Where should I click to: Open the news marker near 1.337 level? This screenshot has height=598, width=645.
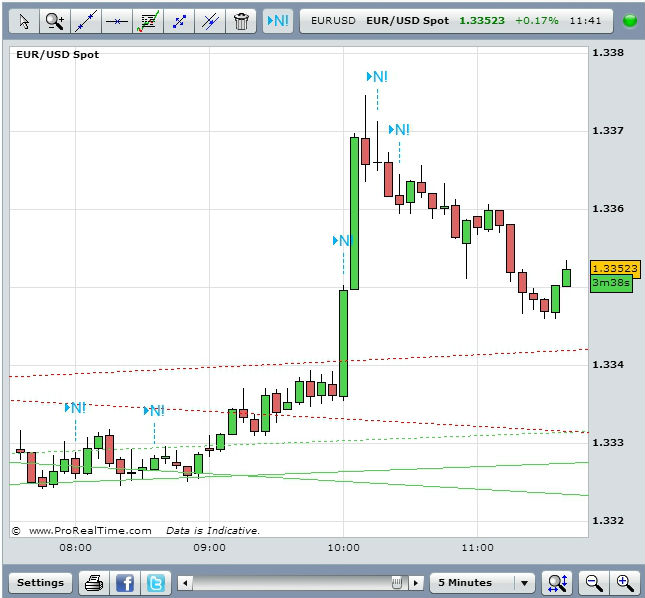click(x=399, y=130)
